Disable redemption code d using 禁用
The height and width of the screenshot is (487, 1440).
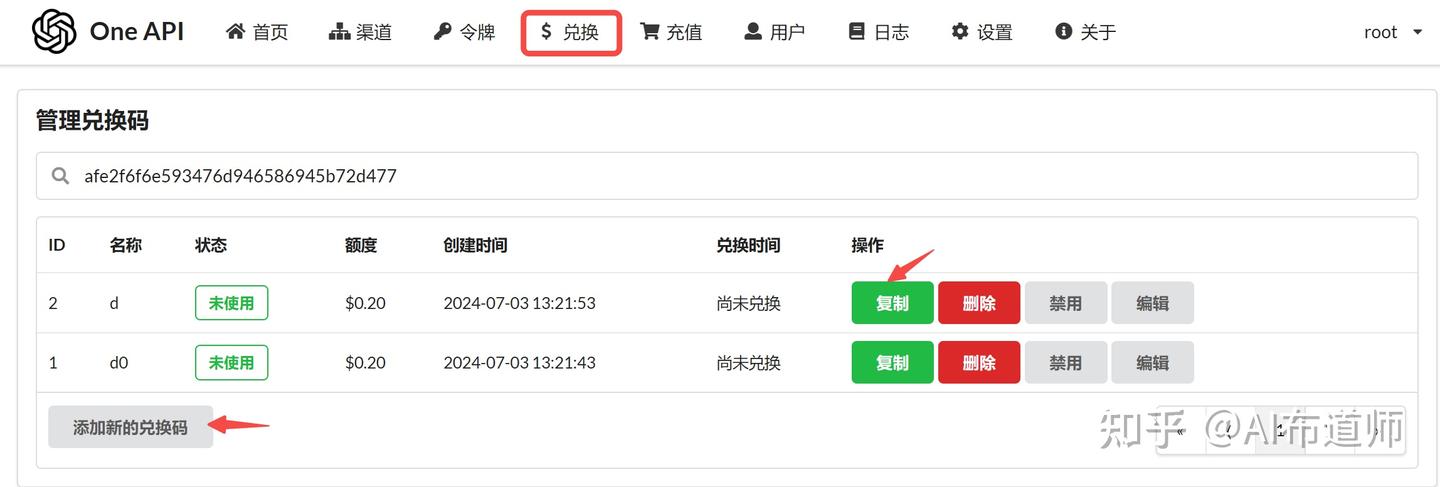pyautogui.click(x=1065, y=303)
